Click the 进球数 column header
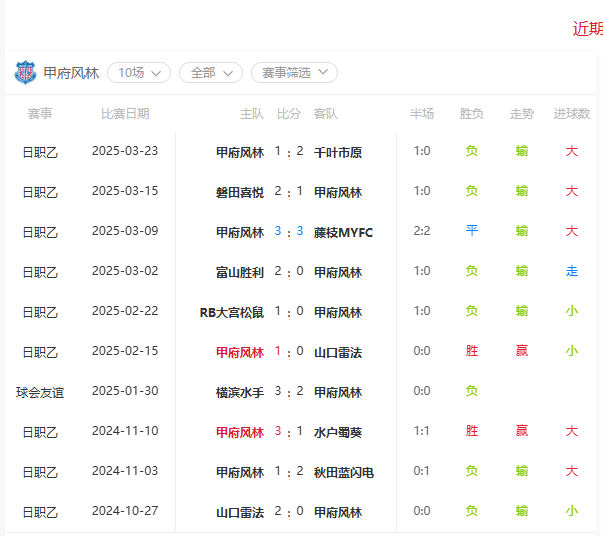Viewport: 603px width, 536px height. (572, 114)
